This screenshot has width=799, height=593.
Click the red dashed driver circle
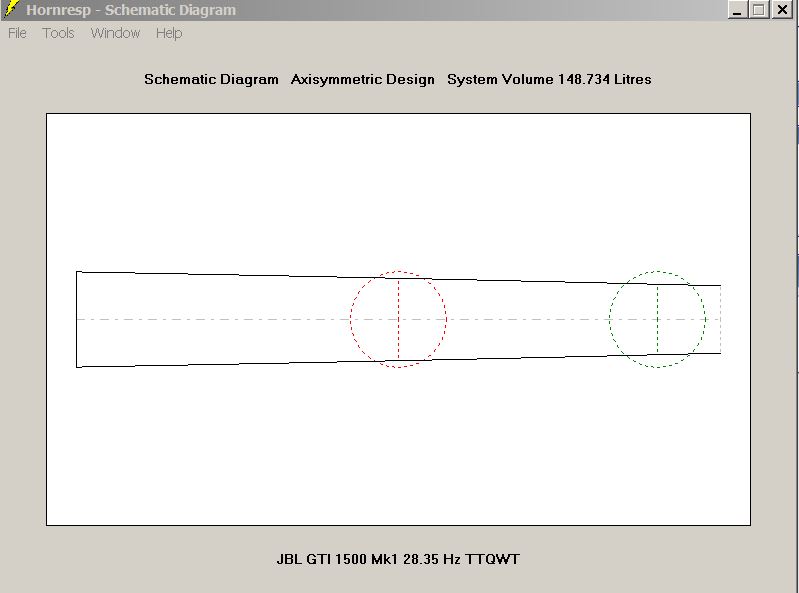click(x=398, y=319)
